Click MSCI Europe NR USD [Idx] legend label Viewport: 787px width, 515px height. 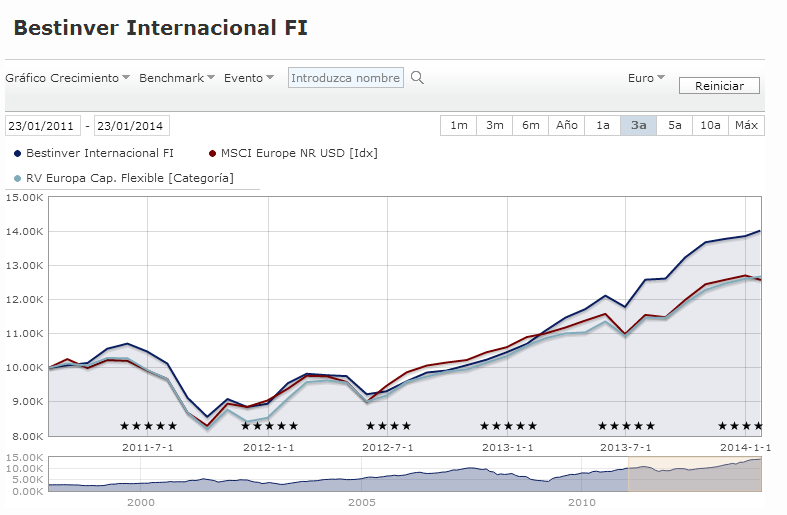pyautogui.click(x=299, y=153)
